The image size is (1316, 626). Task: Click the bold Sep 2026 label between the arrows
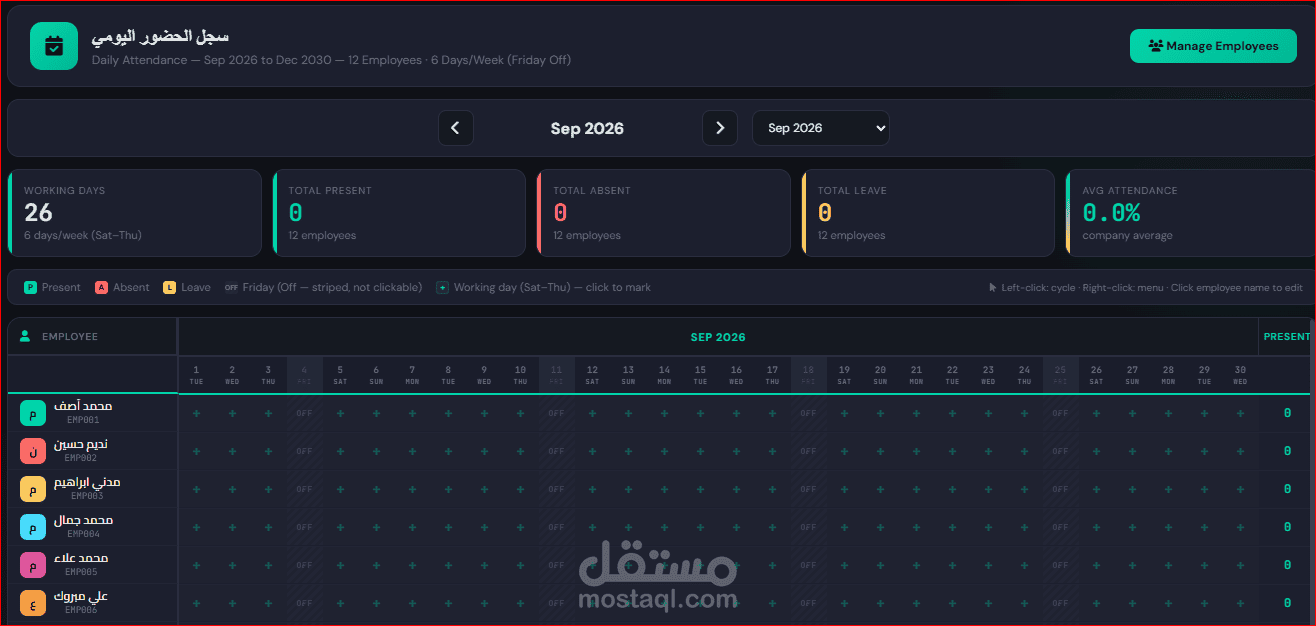[x=587, y=128]
